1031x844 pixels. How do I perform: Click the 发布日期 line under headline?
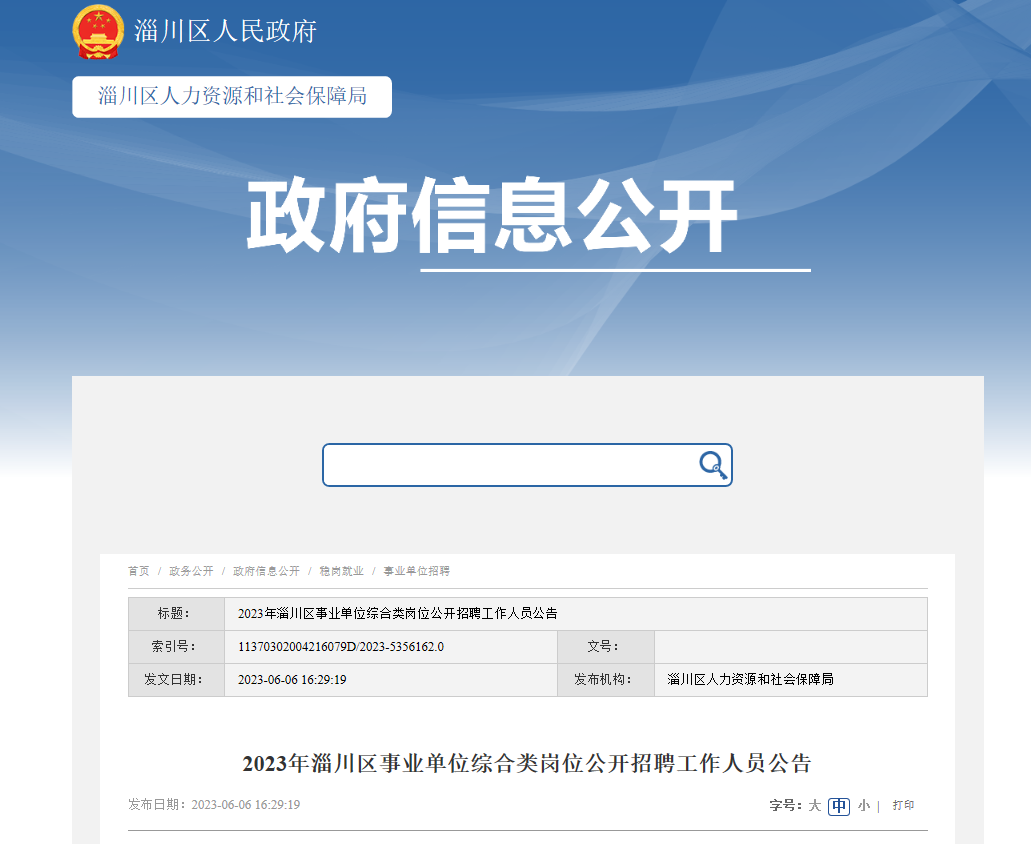214,805
